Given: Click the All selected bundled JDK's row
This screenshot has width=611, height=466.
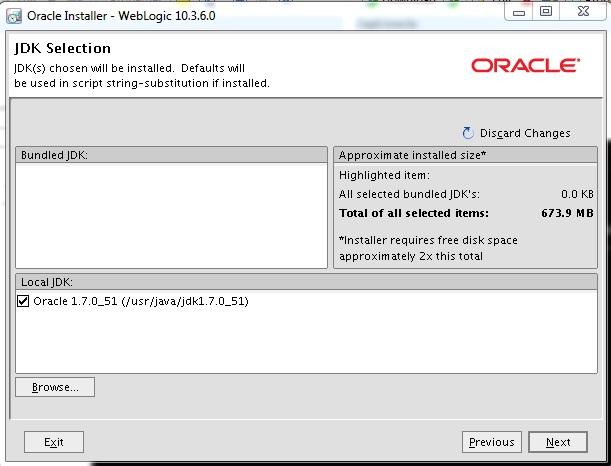Looking at the screenshot, I should click(465, 194).
